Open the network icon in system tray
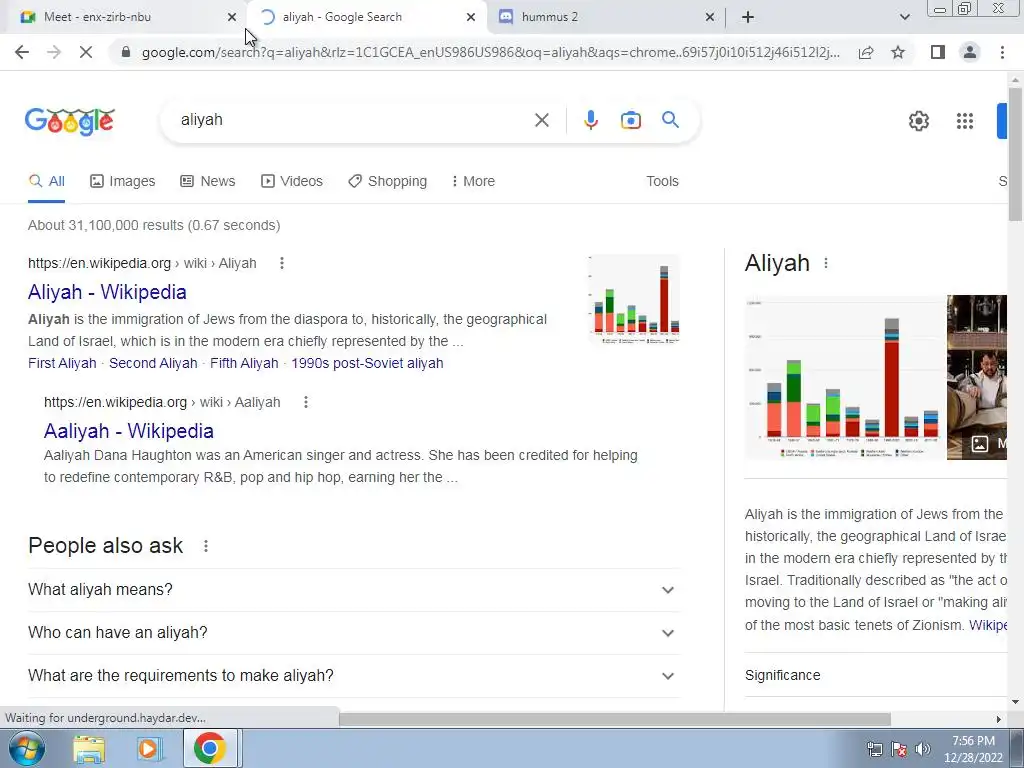The image size is (1024, 768). [874, 749]
